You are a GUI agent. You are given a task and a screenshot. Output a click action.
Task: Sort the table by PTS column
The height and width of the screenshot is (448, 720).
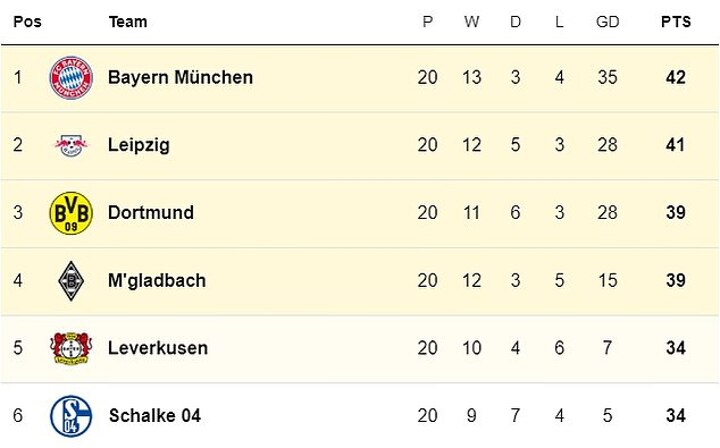(676, 21)
